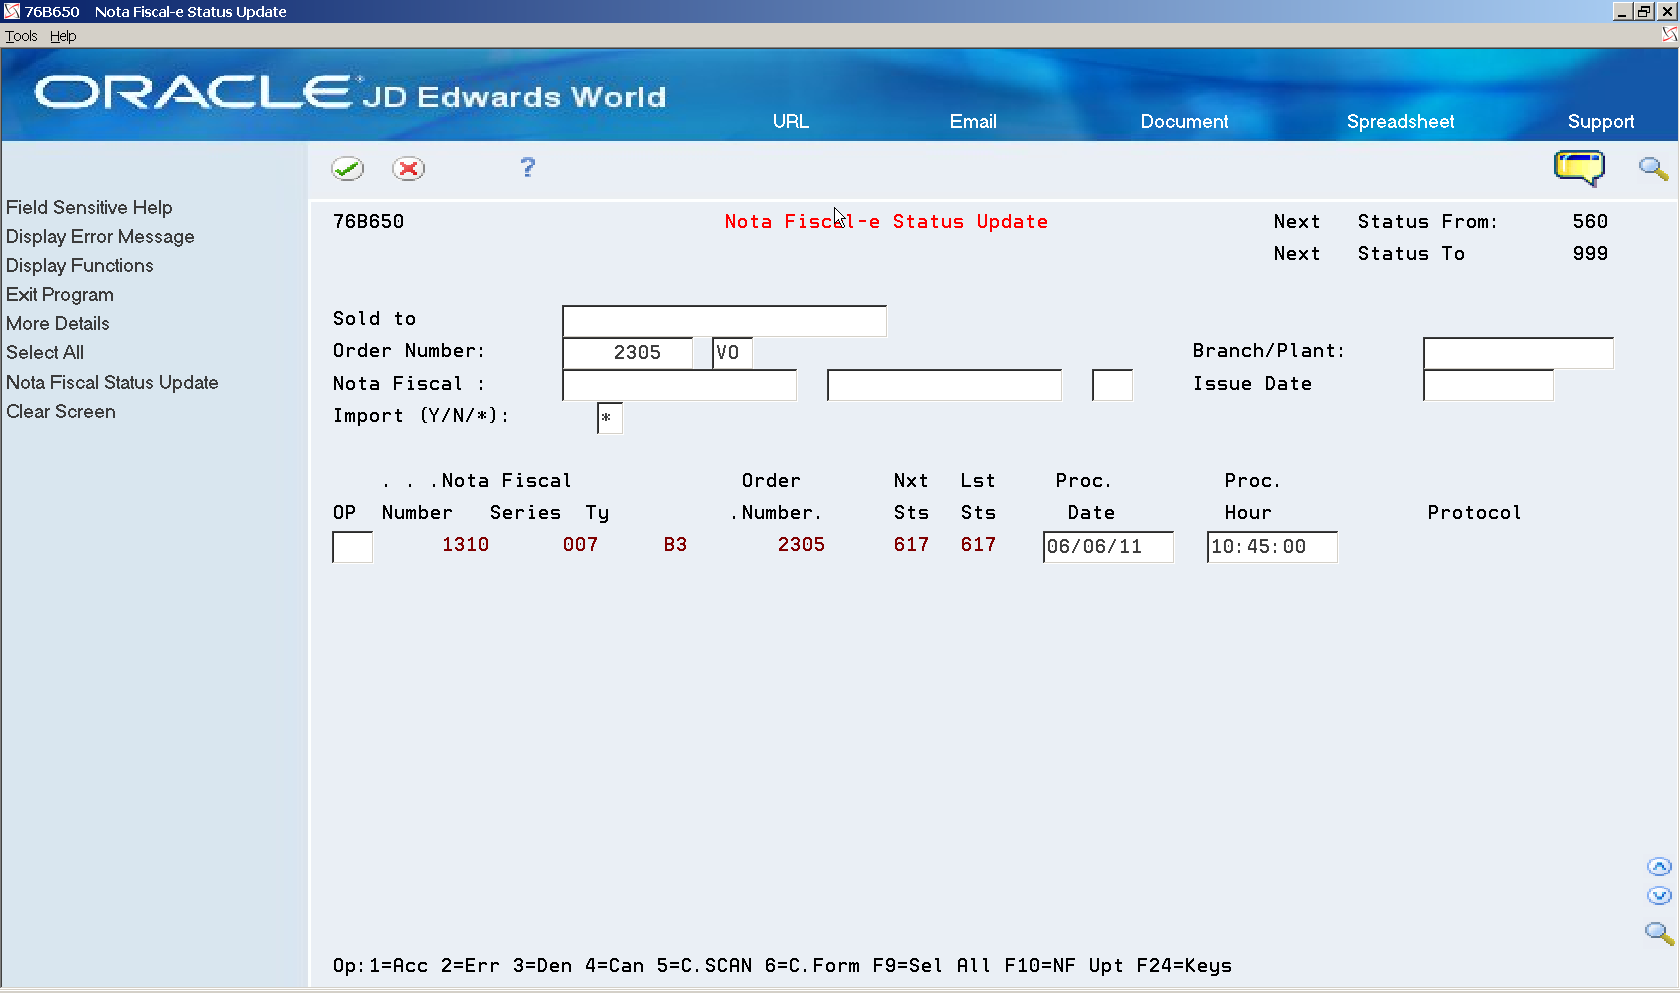Open the Spreadsheet tab in header

coord(1400,121)
